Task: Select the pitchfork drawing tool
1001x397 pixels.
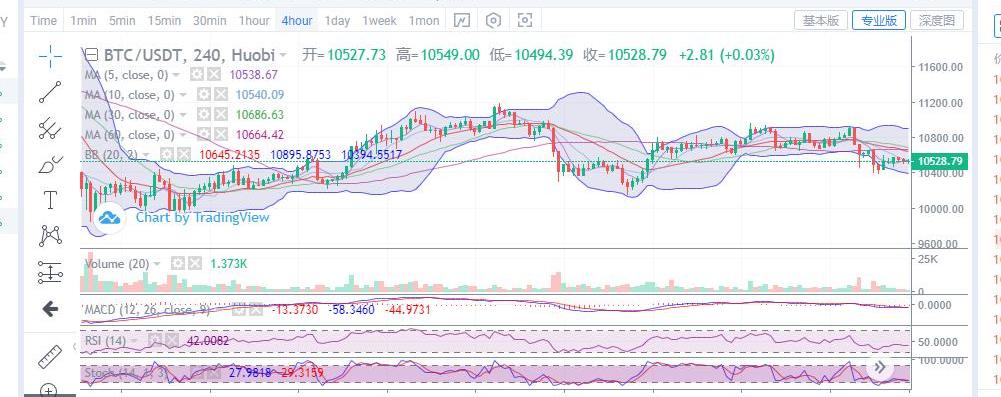Action: 50,128
